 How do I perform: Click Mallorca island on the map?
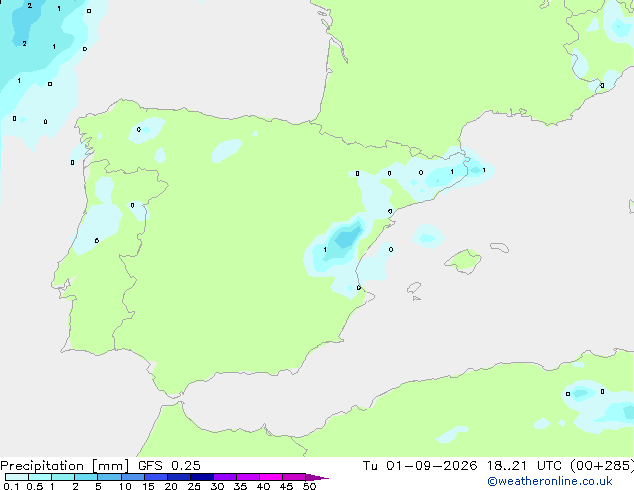click(x=464, y=261)
